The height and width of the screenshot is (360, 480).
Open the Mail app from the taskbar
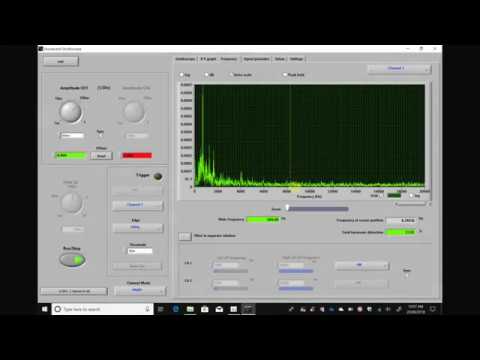coord(219,309)
